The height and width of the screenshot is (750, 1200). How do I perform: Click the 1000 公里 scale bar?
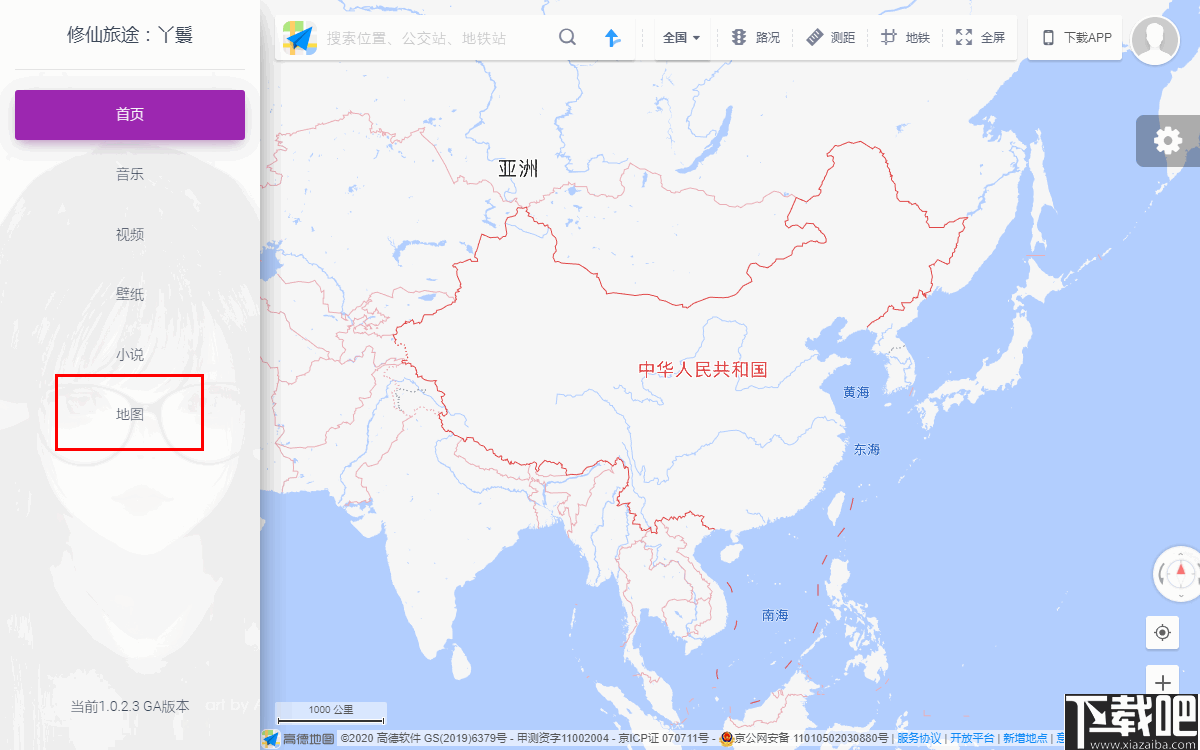[x=331, y=713]
